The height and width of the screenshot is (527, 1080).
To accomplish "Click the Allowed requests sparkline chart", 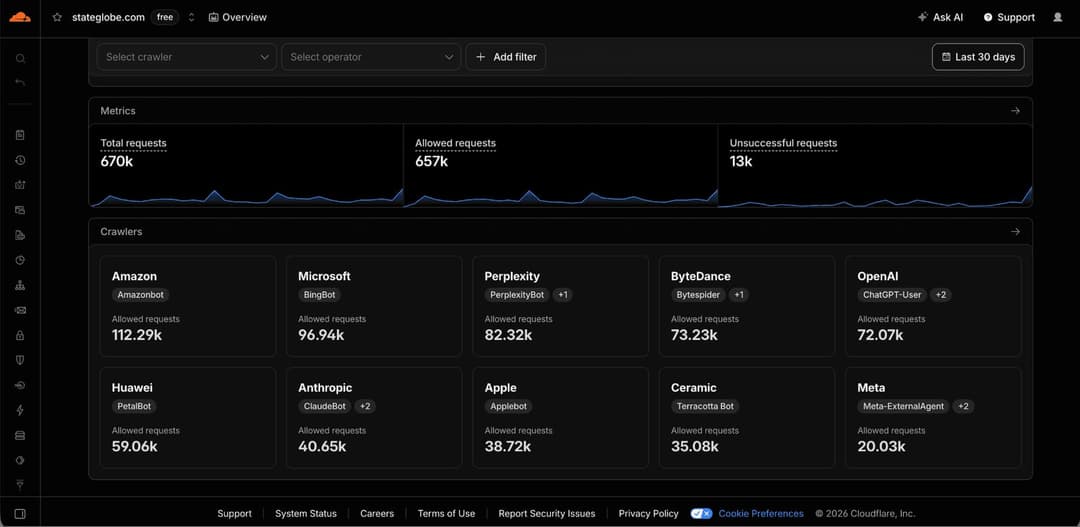I will tap(561, 196).
